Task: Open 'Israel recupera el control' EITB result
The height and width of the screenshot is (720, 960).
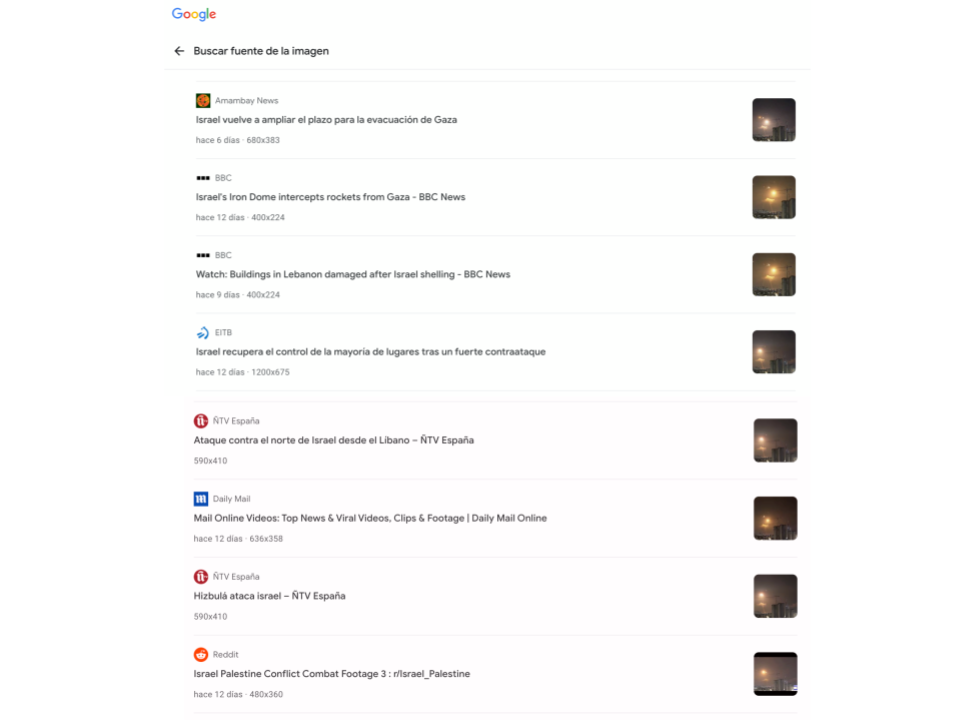Action: [370, 352]
